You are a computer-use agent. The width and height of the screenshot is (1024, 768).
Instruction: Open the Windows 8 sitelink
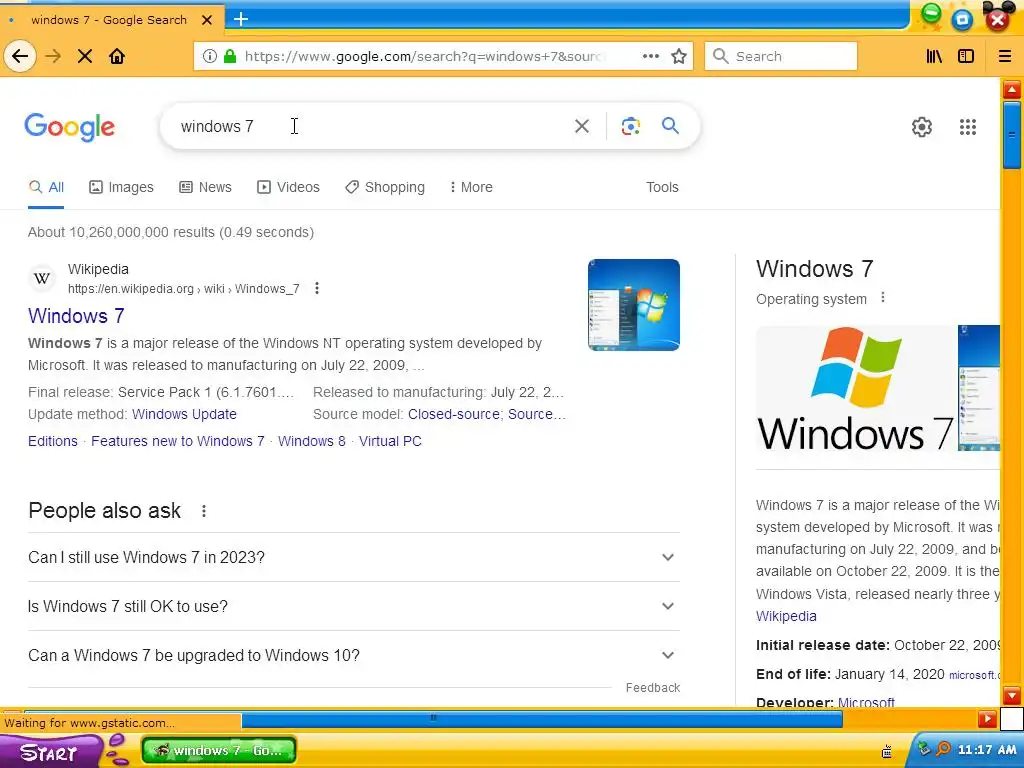pyautogui.click(x=312, y=441)
